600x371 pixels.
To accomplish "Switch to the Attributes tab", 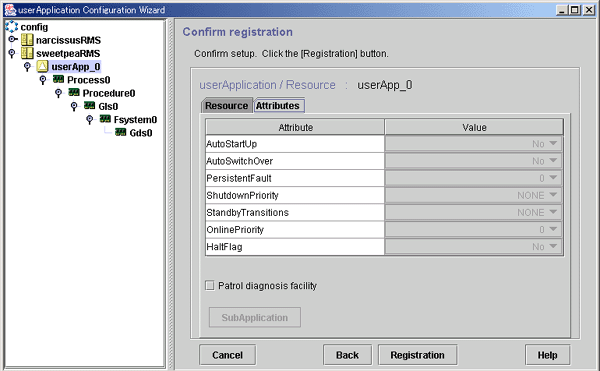I will click(278, 106).
